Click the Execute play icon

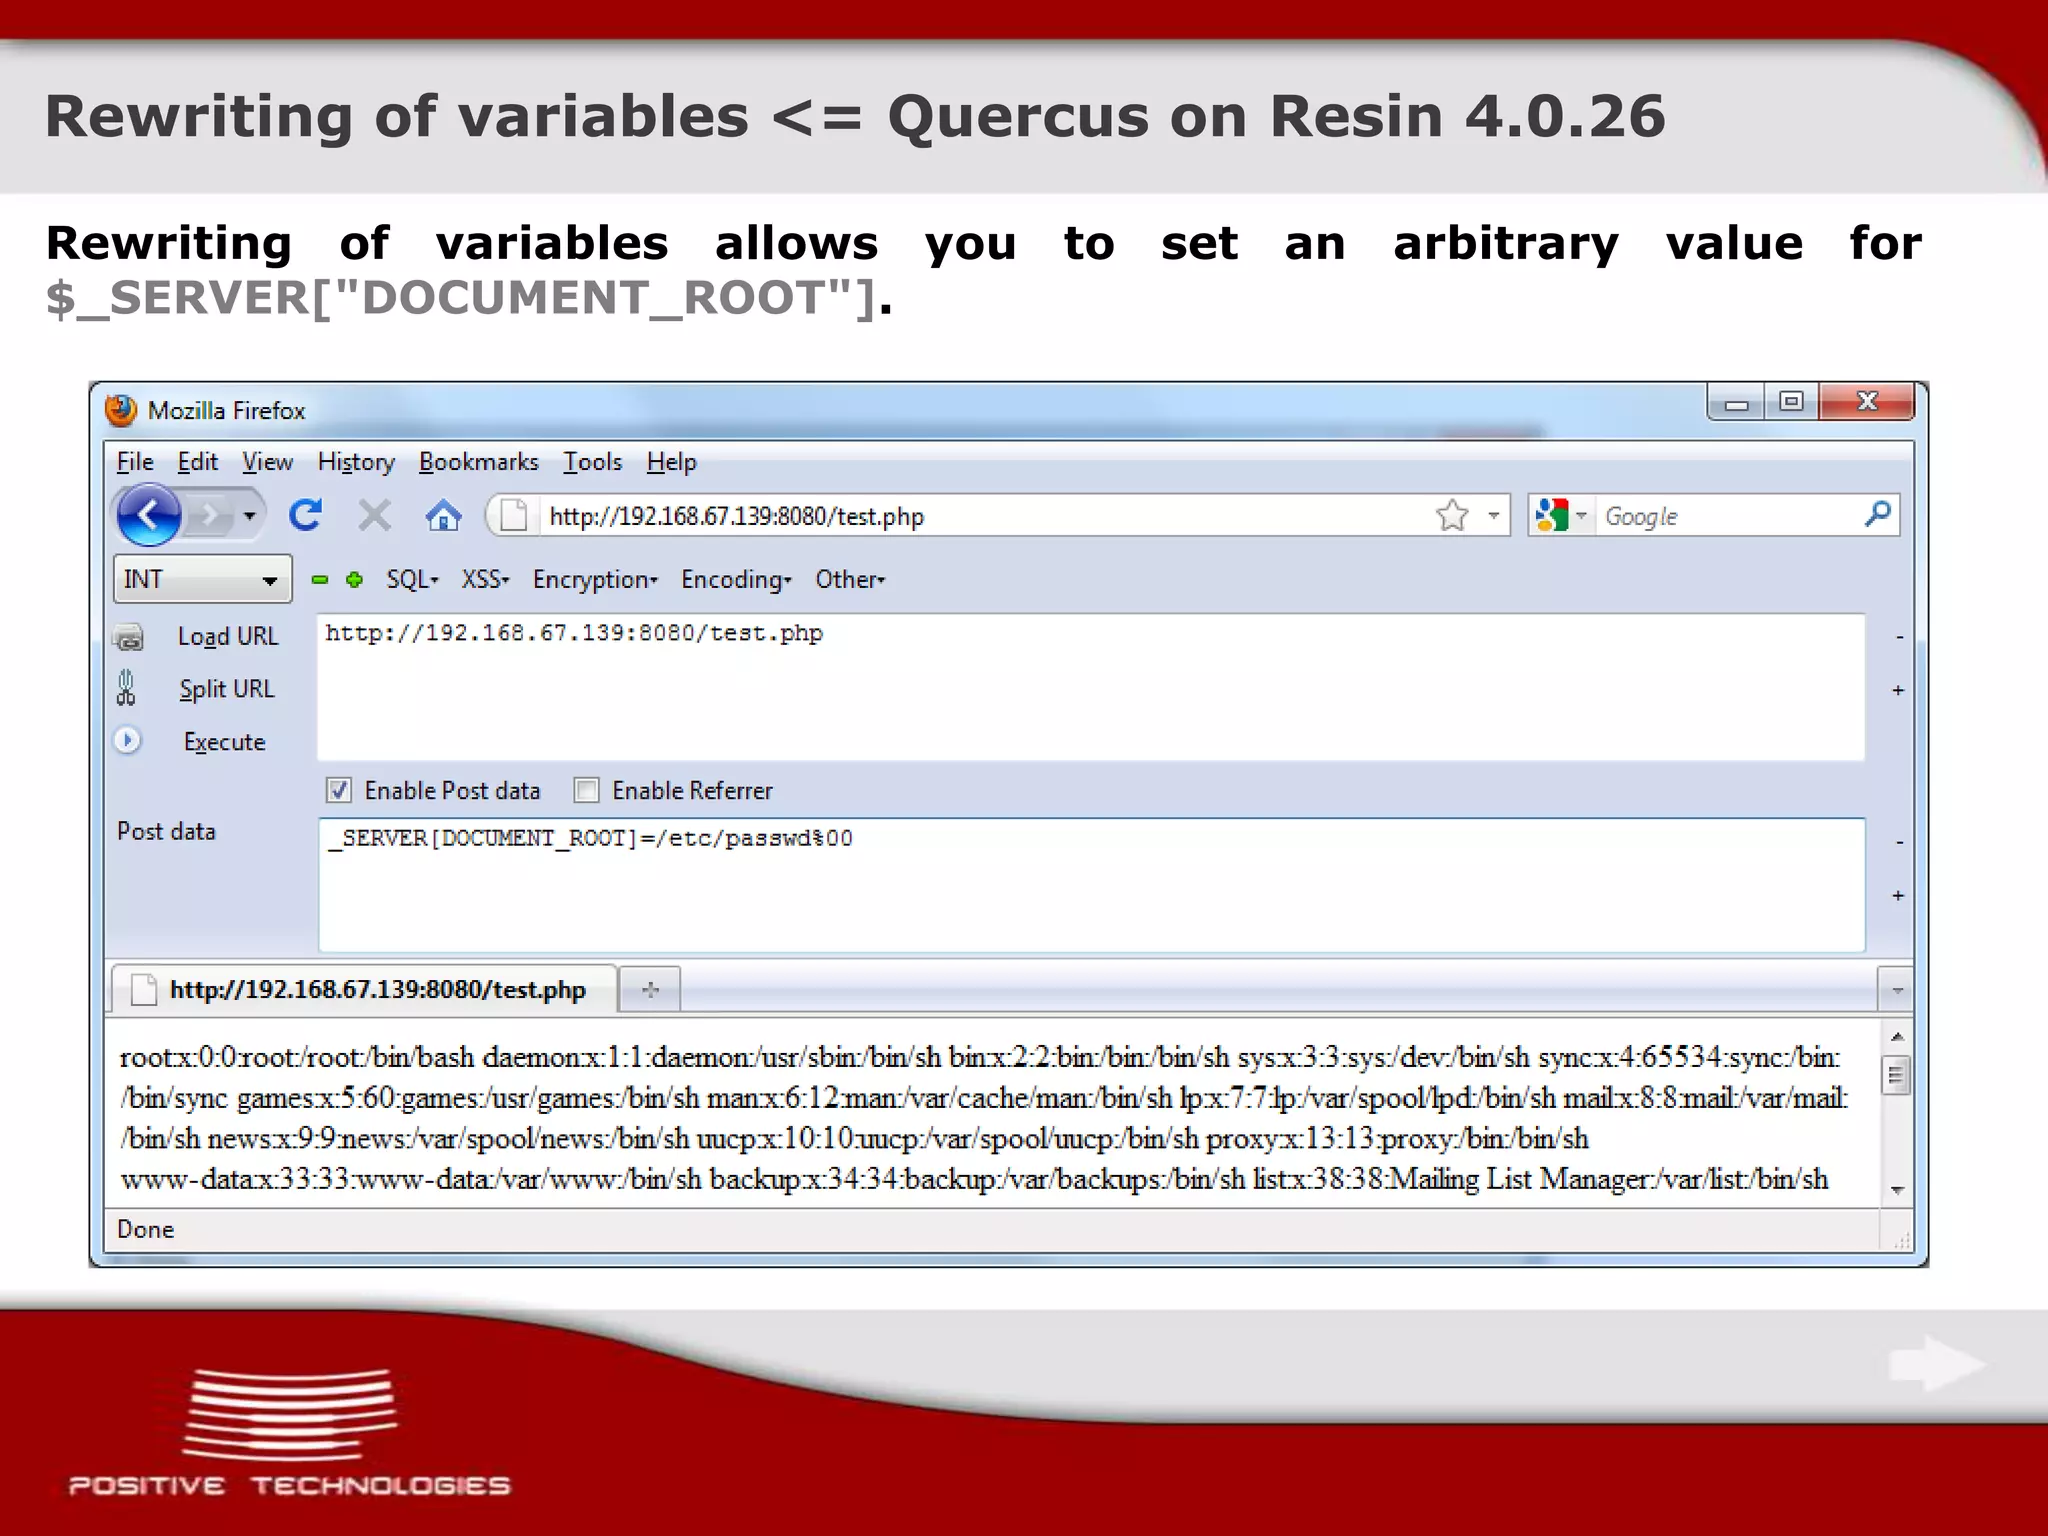(x=127, y=740)
